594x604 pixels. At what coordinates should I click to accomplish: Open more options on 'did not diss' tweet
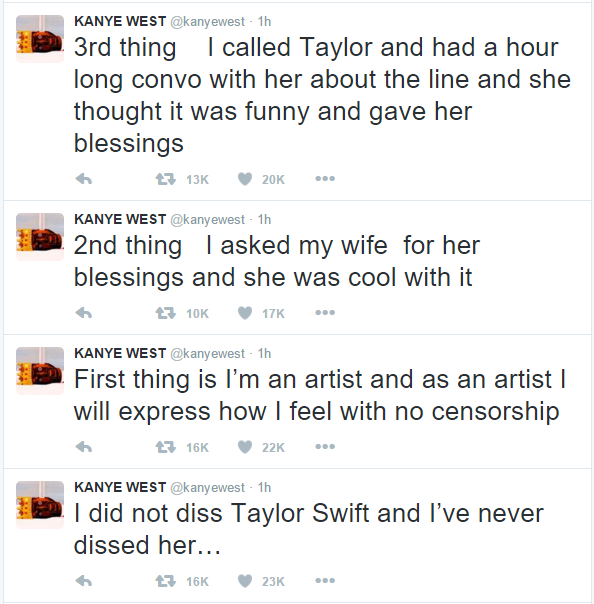coord(325,581)
